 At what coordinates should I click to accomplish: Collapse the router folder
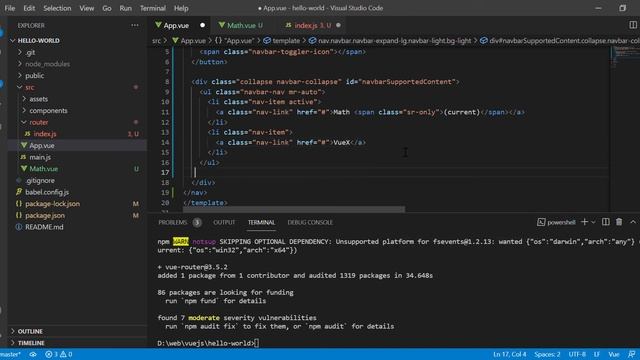(x=24, y=122)
